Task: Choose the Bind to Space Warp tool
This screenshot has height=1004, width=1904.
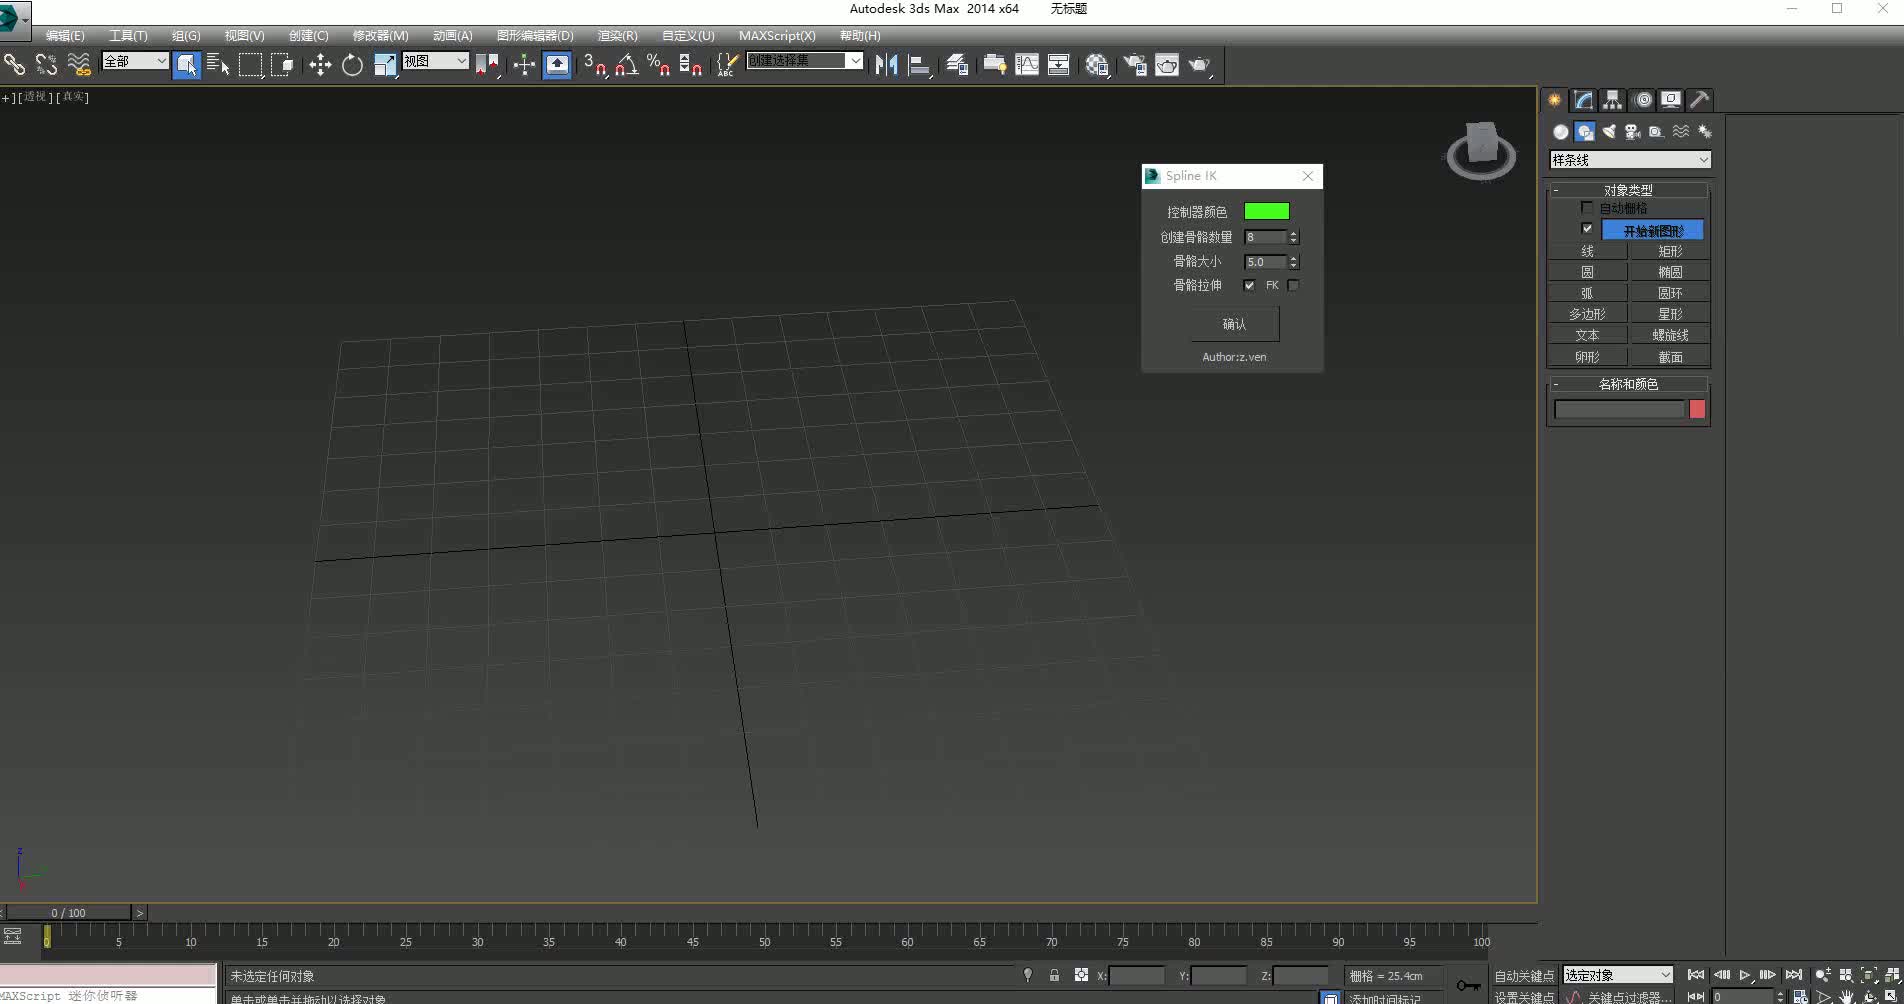Action: point(79,65)
